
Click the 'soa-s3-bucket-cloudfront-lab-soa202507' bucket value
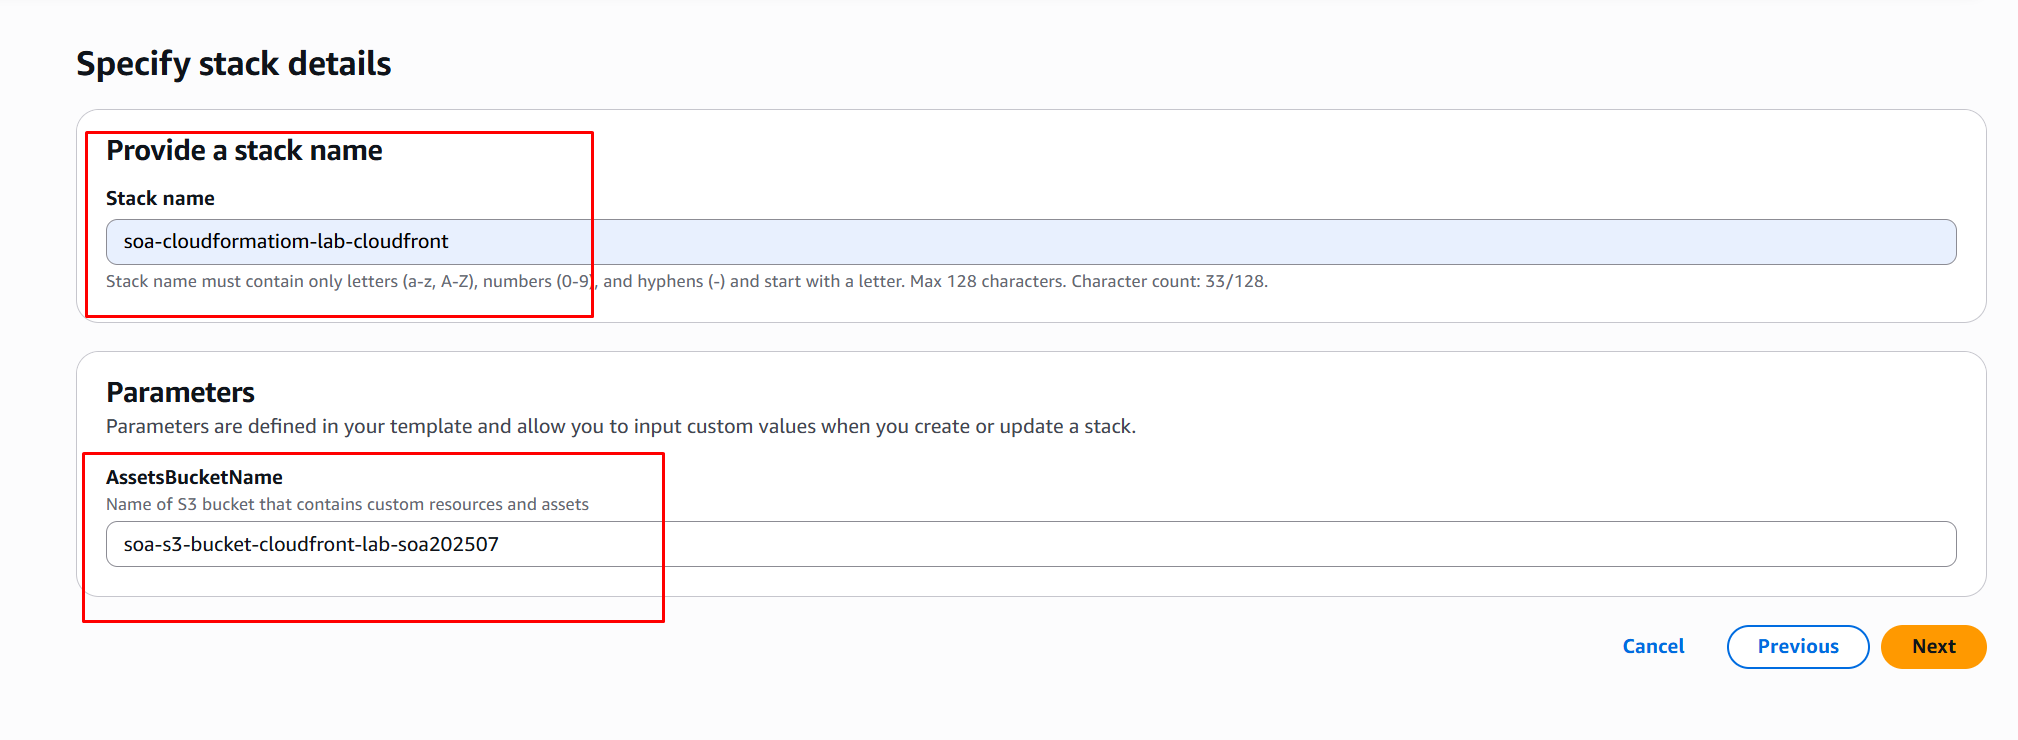[311, 545]
